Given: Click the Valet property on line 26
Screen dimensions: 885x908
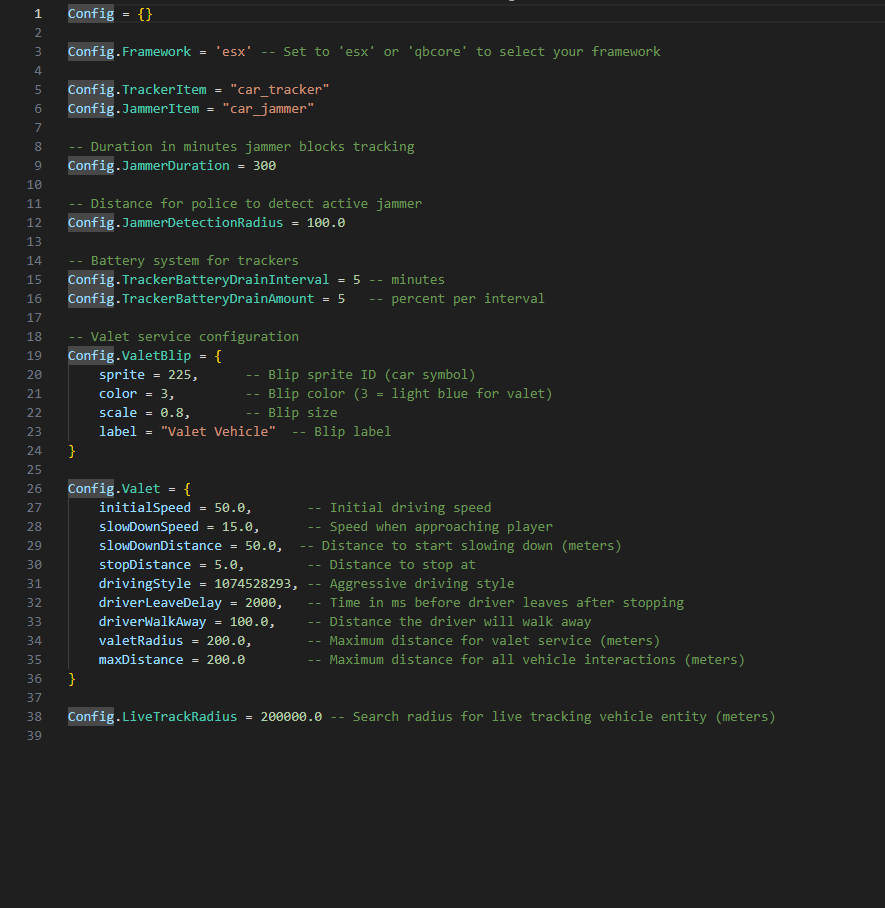Looking at the screenshot, I should tap(141, 489).
